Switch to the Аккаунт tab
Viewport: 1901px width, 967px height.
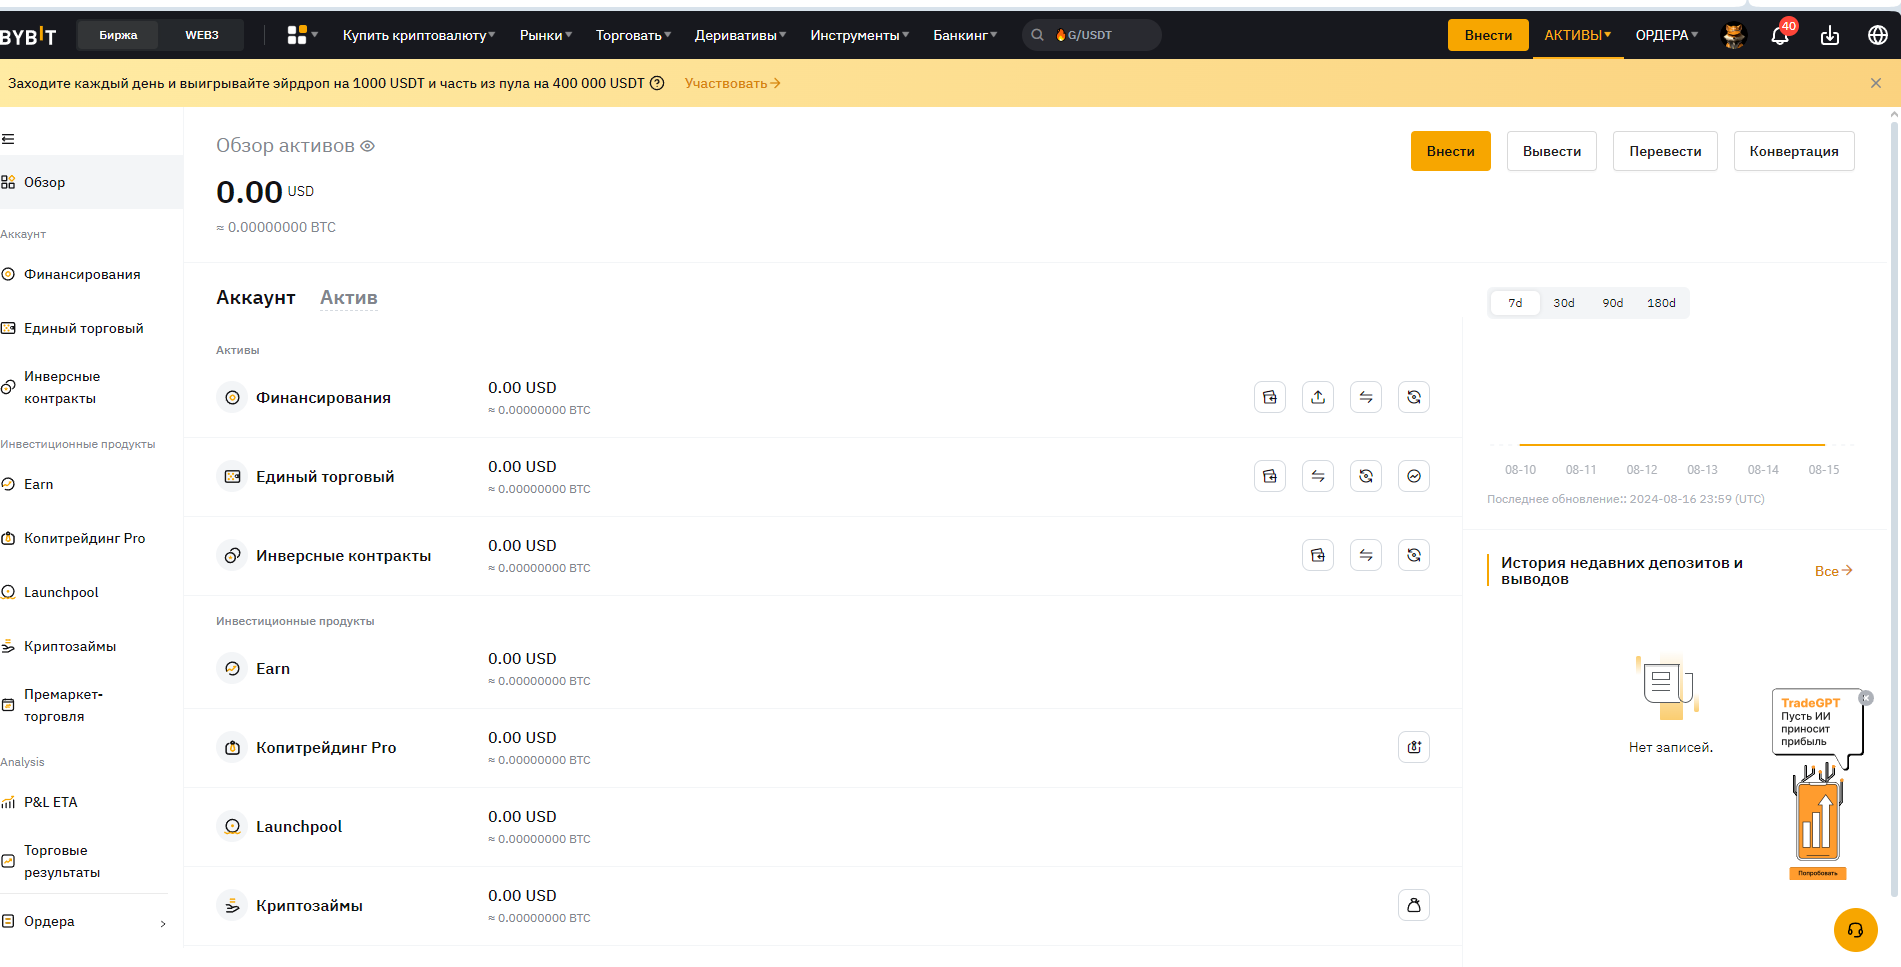pyautogui.click(x=256, y=297)
